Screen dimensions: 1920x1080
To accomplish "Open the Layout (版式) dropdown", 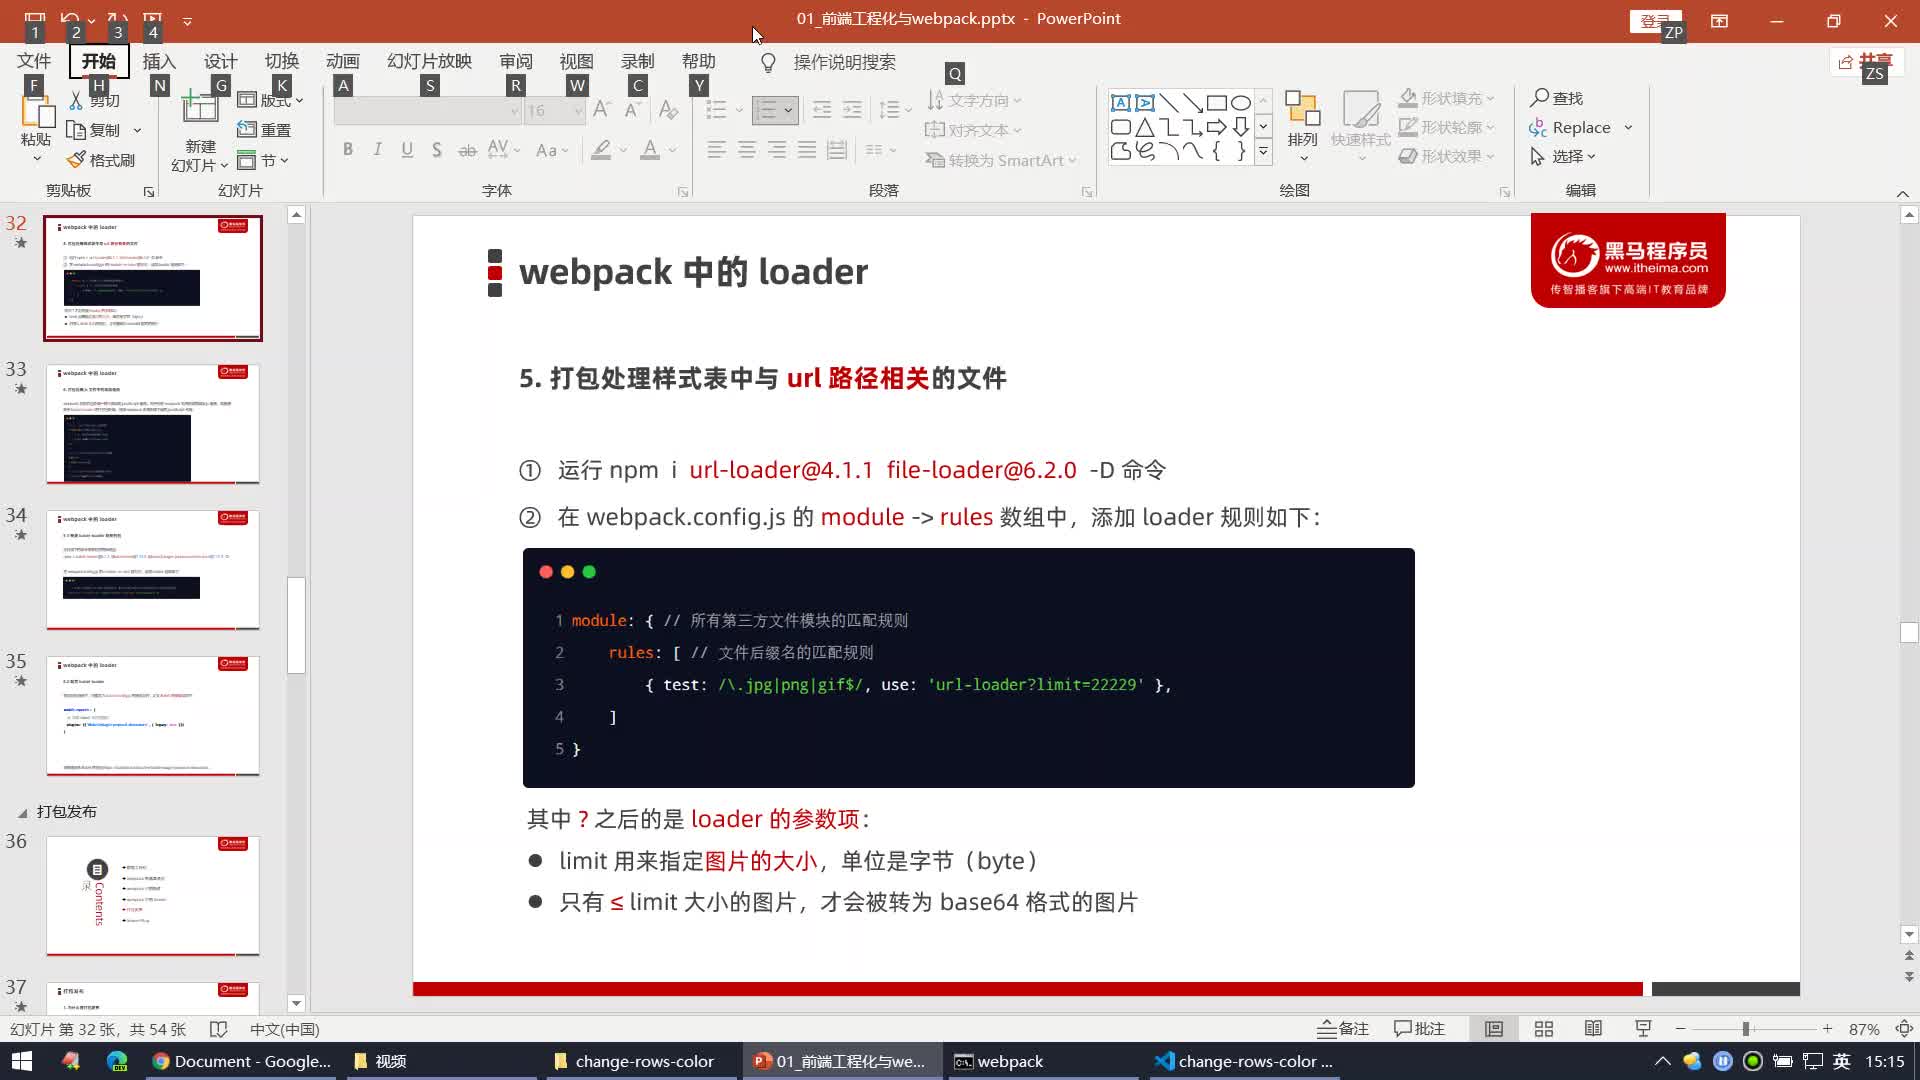I will click(x=270, y=100).
